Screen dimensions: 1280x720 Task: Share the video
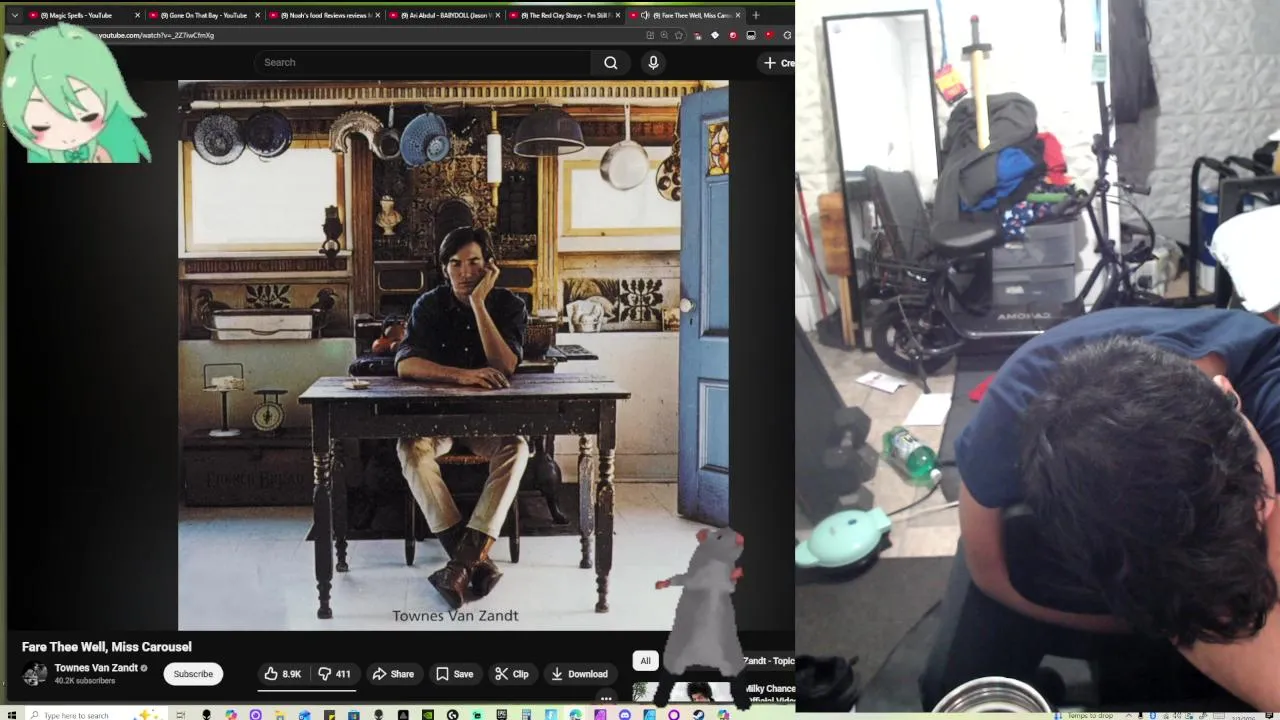coord(393,674)
